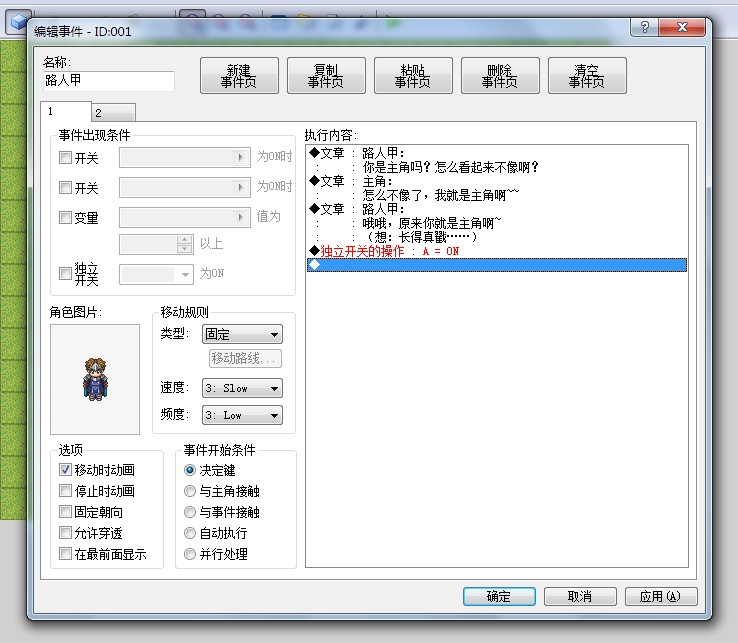Uncheck the 移动时动画 option

click(x=65, y=469)
